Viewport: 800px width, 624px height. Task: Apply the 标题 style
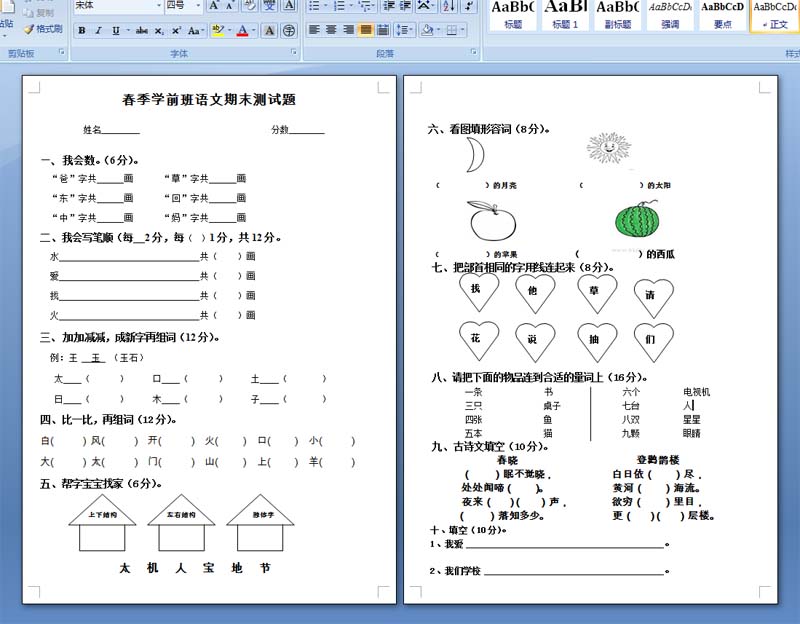pos(513,15)
